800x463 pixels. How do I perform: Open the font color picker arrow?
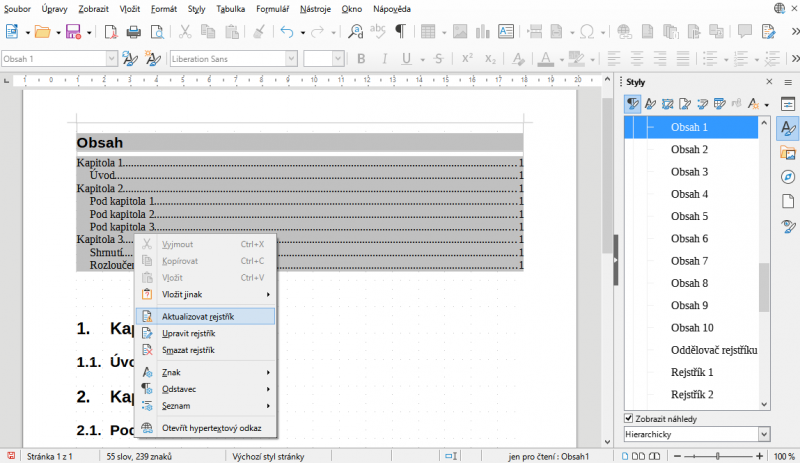pyautogui.click(x=561, y=60)
